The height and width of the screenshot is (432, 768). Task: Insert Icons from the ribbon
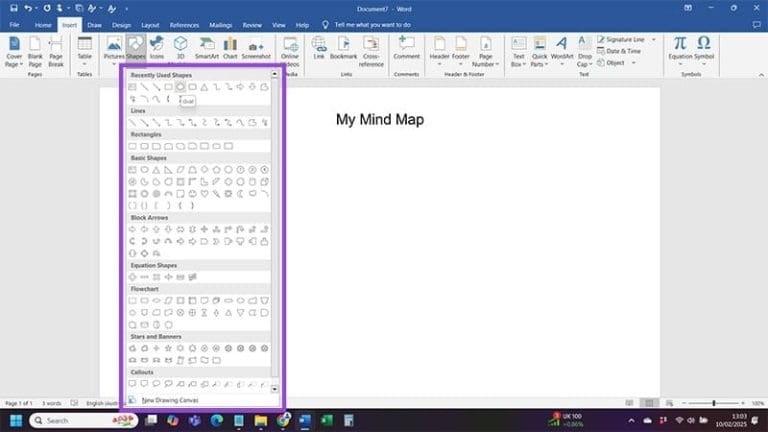[x=157, y=48]
